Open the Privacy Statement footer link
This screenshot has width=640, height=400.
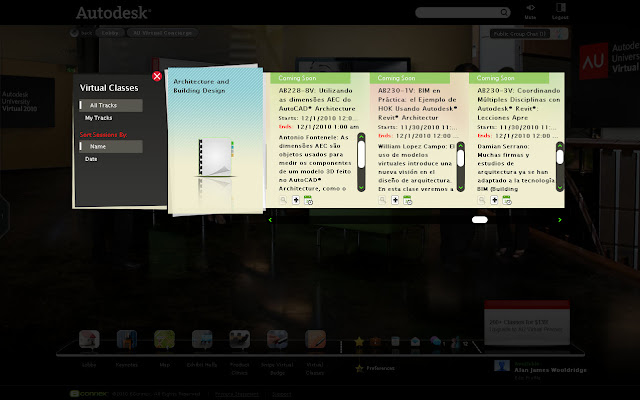click(x=237, y=394)
